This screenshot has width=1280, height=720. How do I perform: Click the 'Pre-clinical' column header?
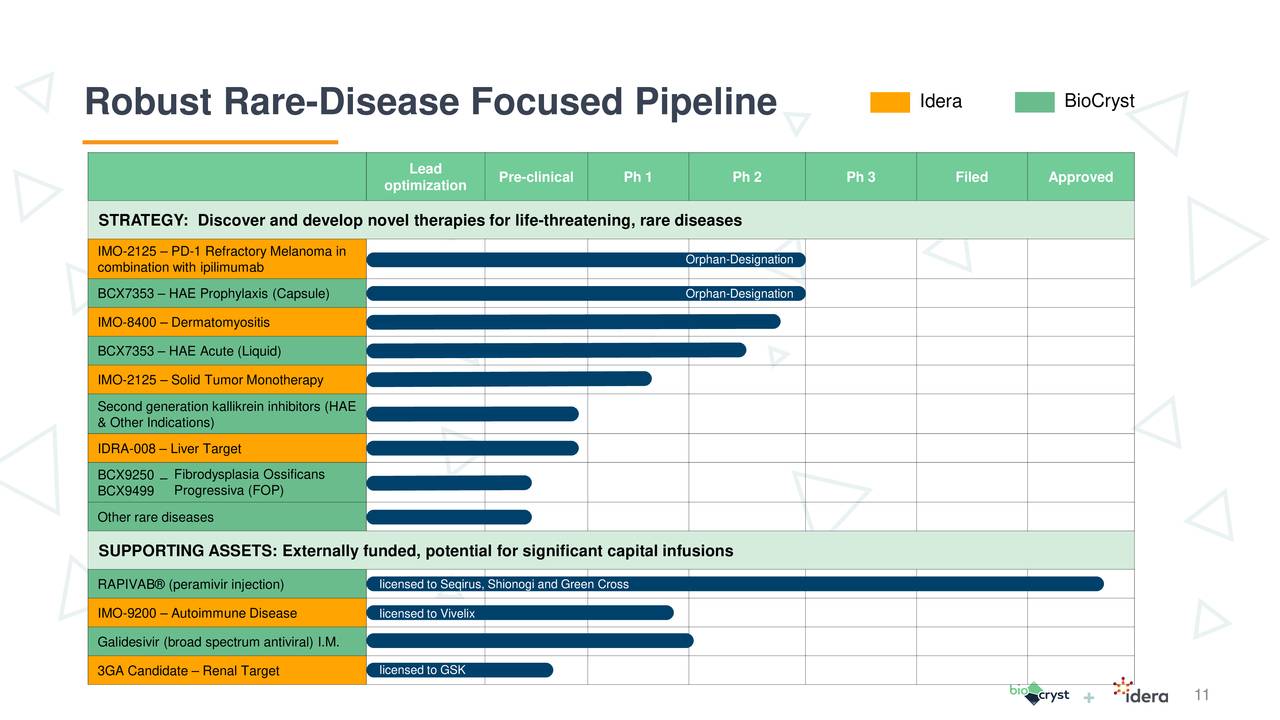(536, 177)
